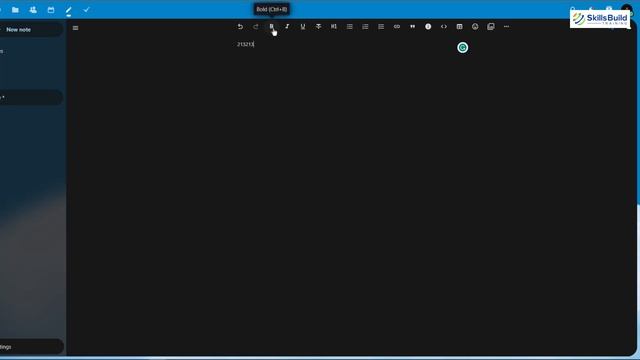The width and height of the screenshot is (640, 360).
Task: Create a new note
Action: click(30, 30)
